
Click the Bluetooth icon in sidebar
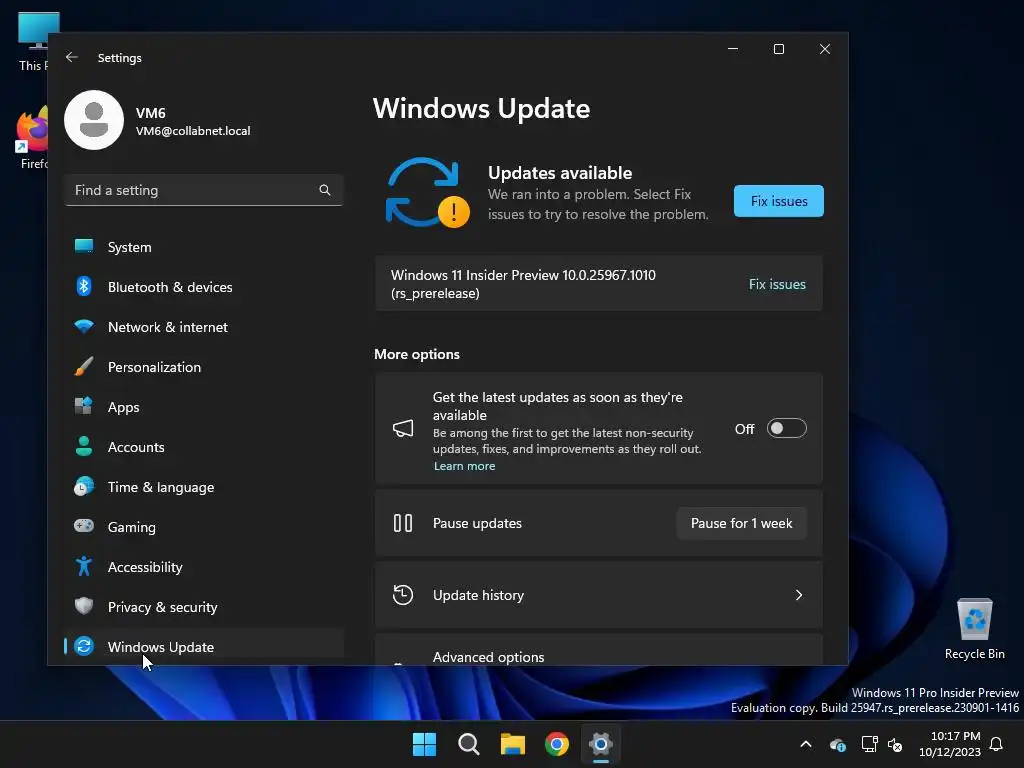coord(84,286)
